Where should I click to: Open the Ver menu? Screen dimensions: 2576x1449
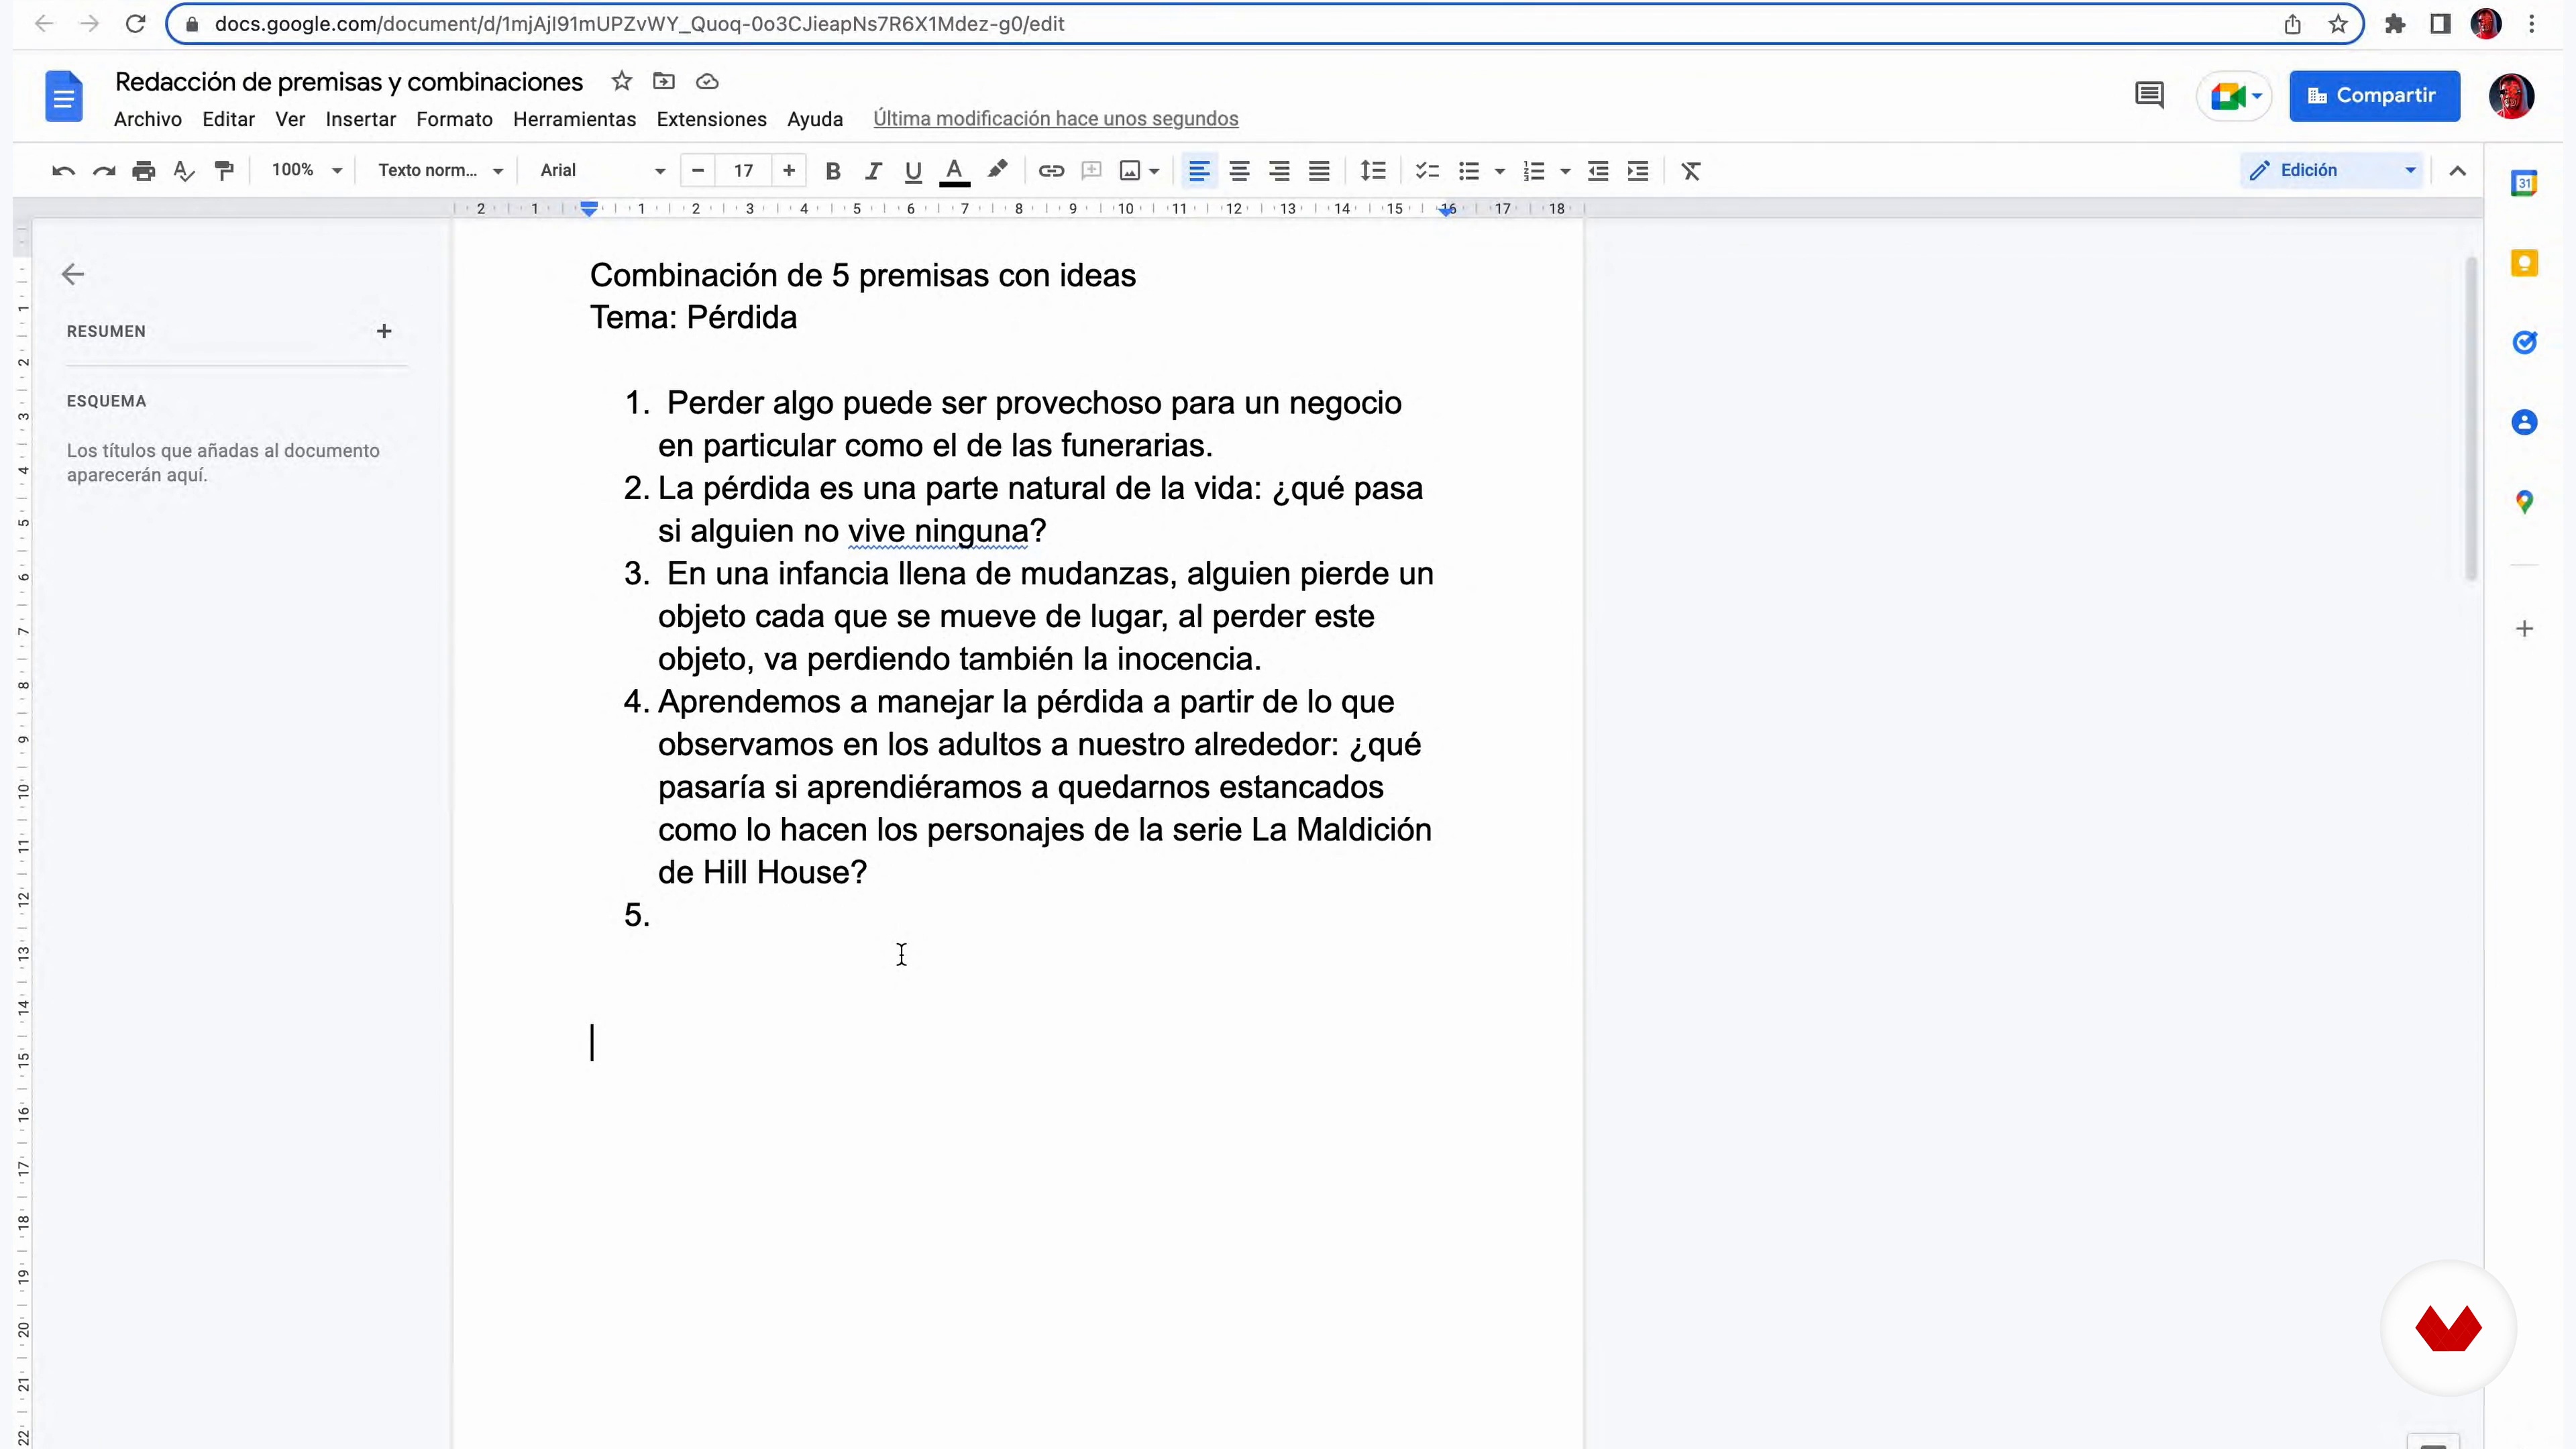click(x=290, y=119)
